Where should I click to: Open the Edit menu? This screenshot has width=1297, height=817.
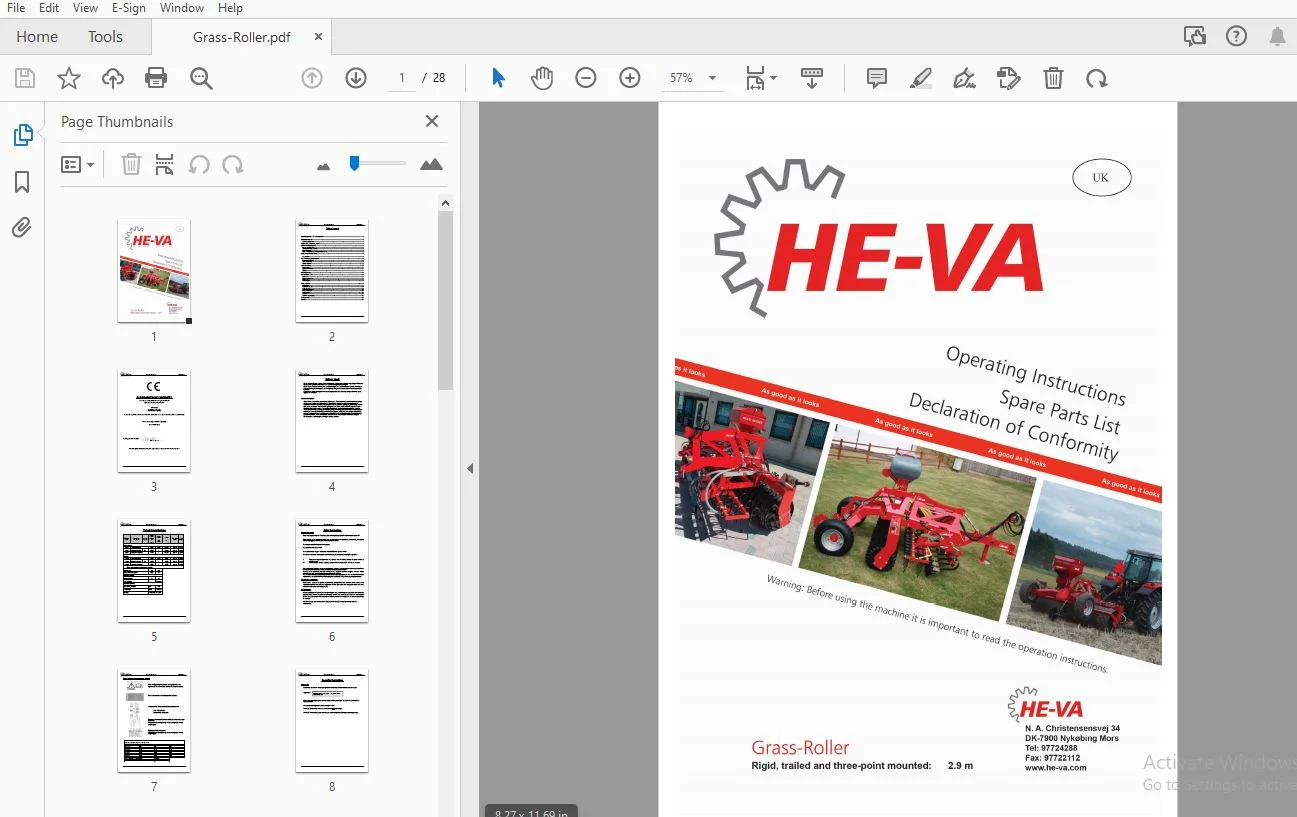(x=49, y=8)
